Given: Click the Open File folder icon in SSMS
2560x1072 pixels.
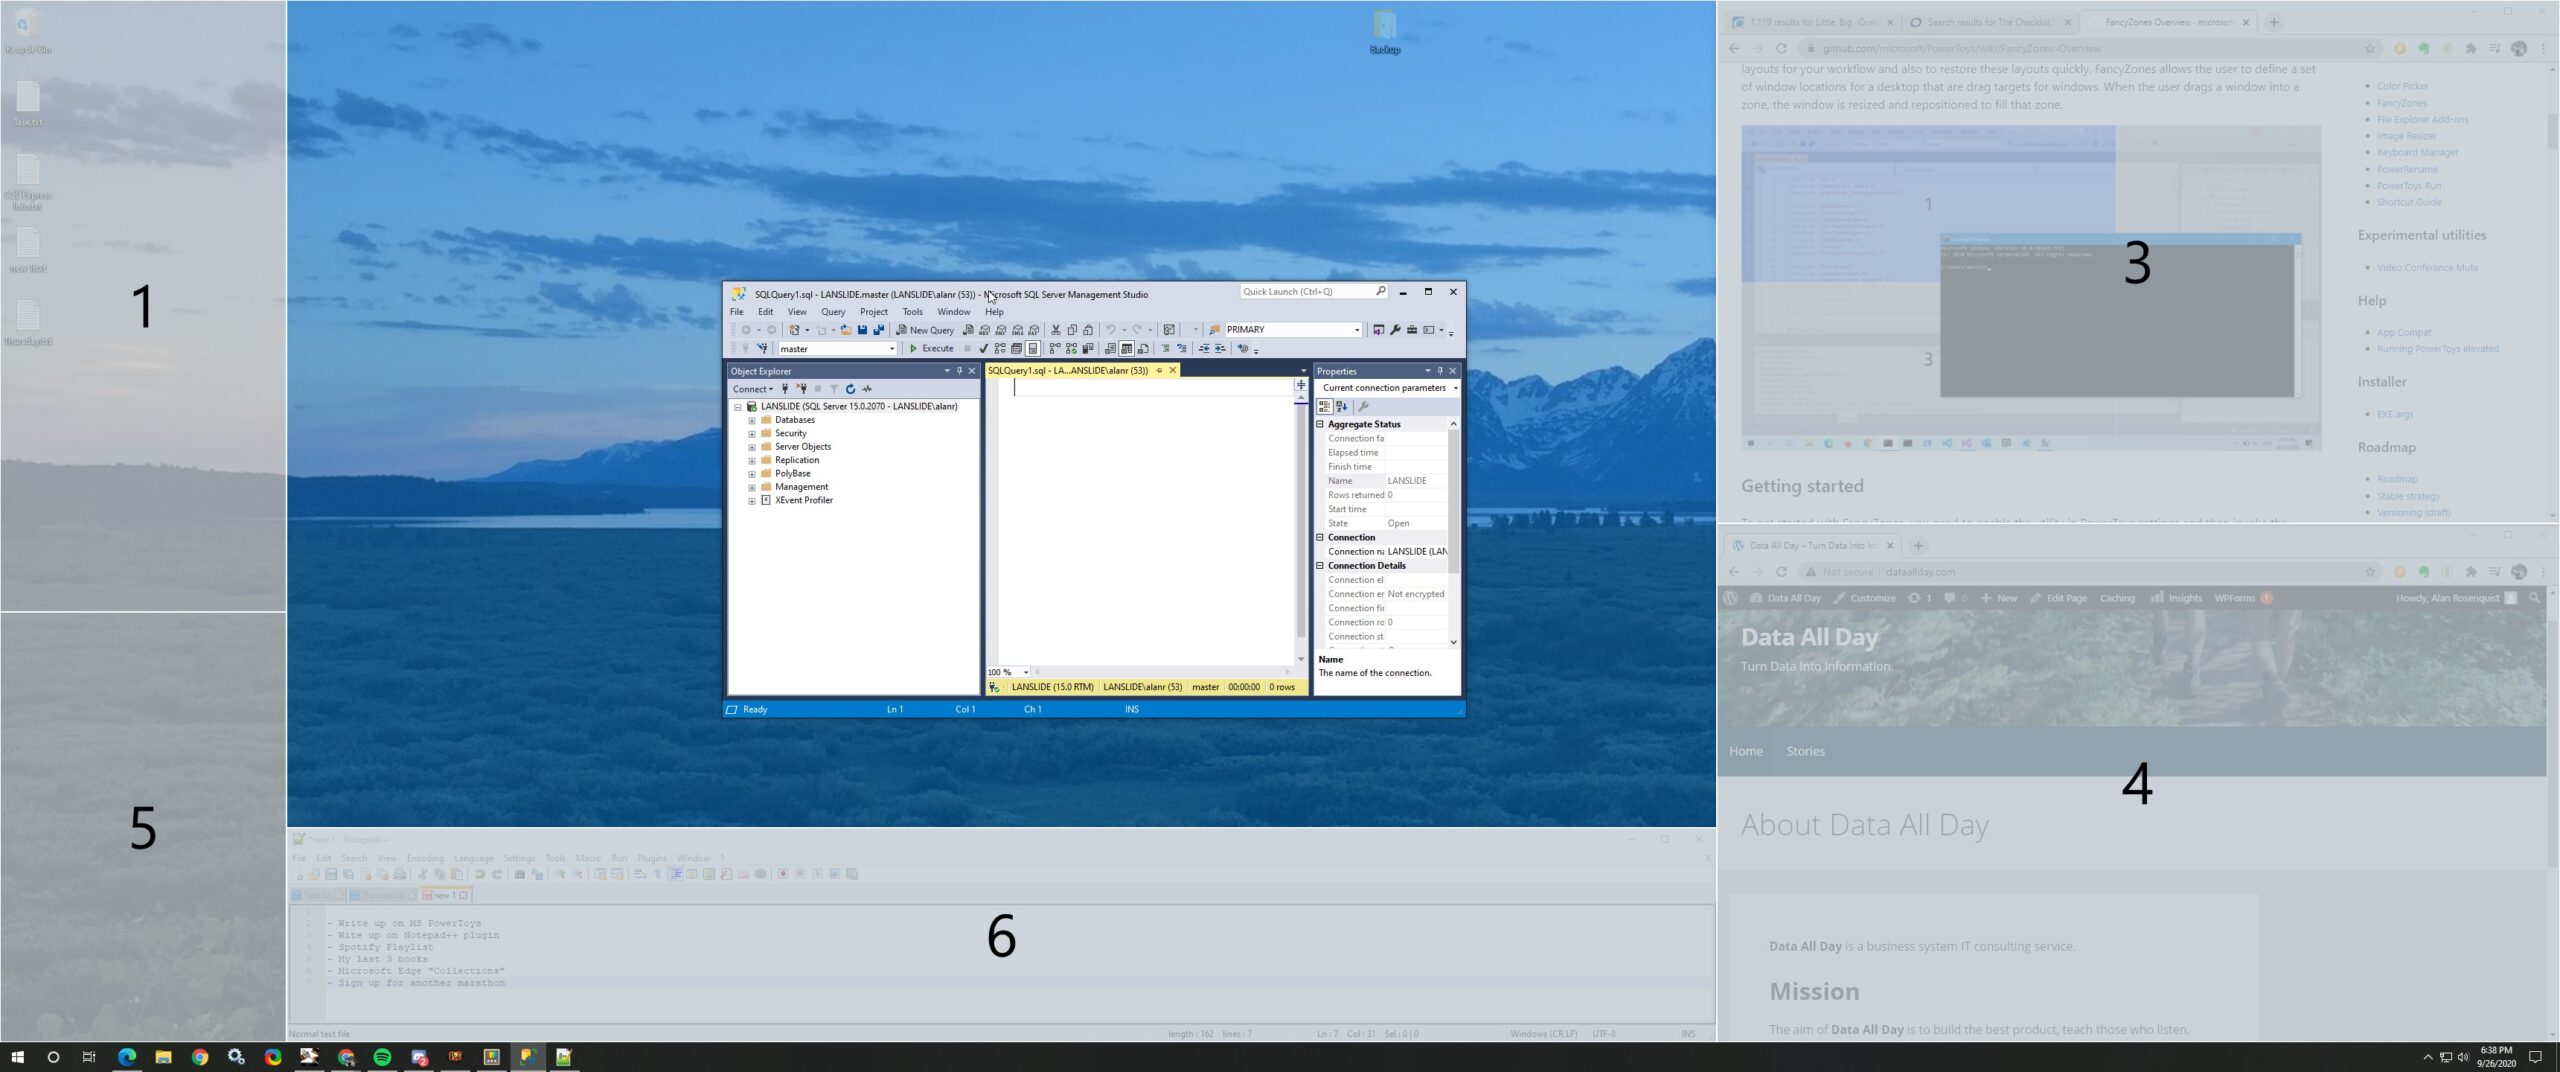Looking at the screenshot, I should 845,329.
